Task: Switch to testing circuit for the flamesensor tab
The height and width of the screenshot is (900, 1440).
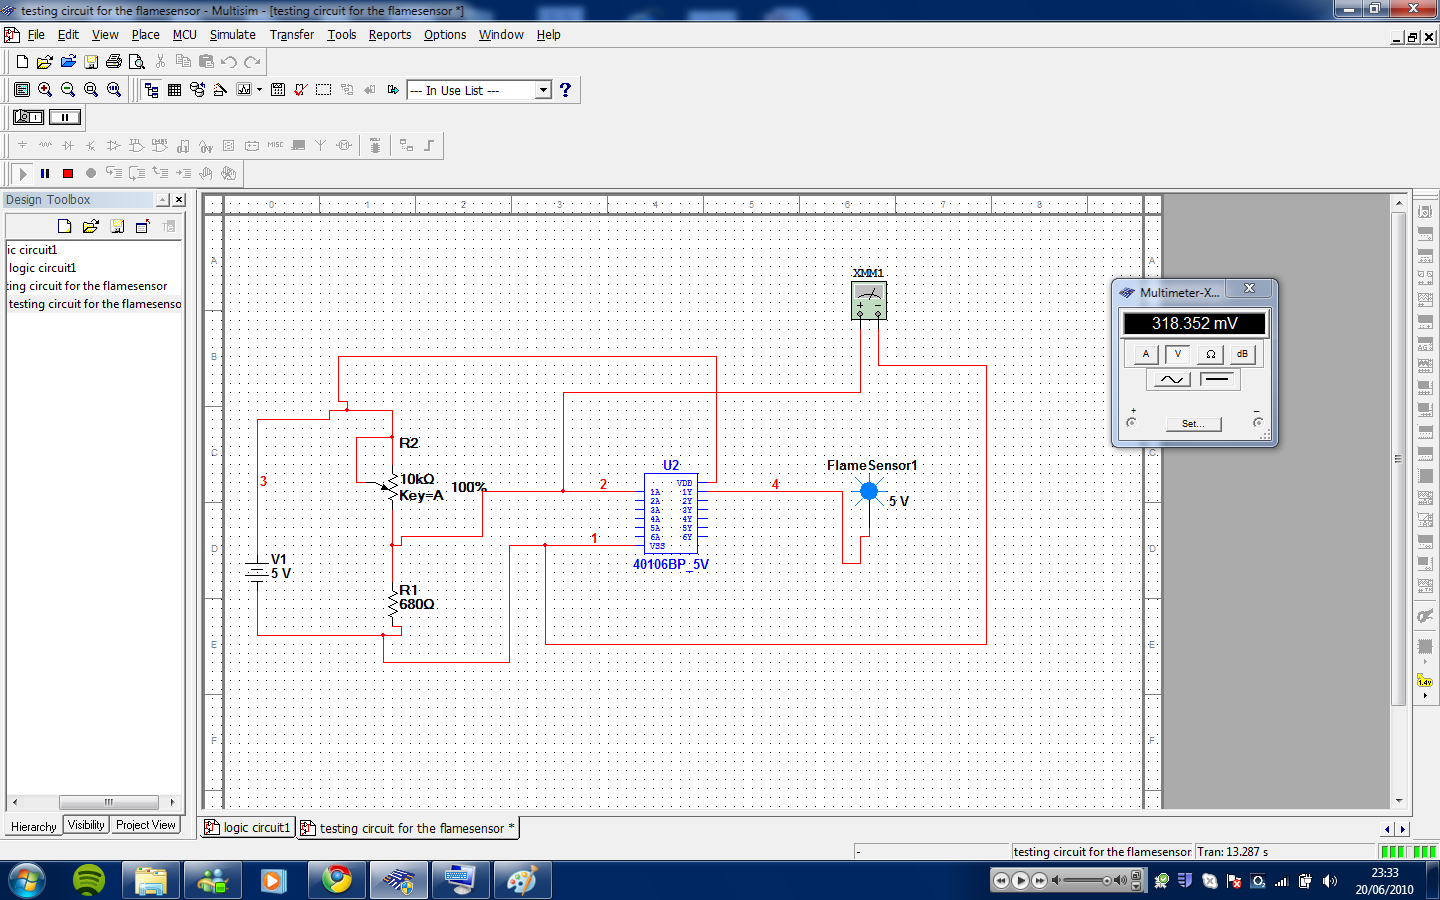Action: tap(408, 828)
